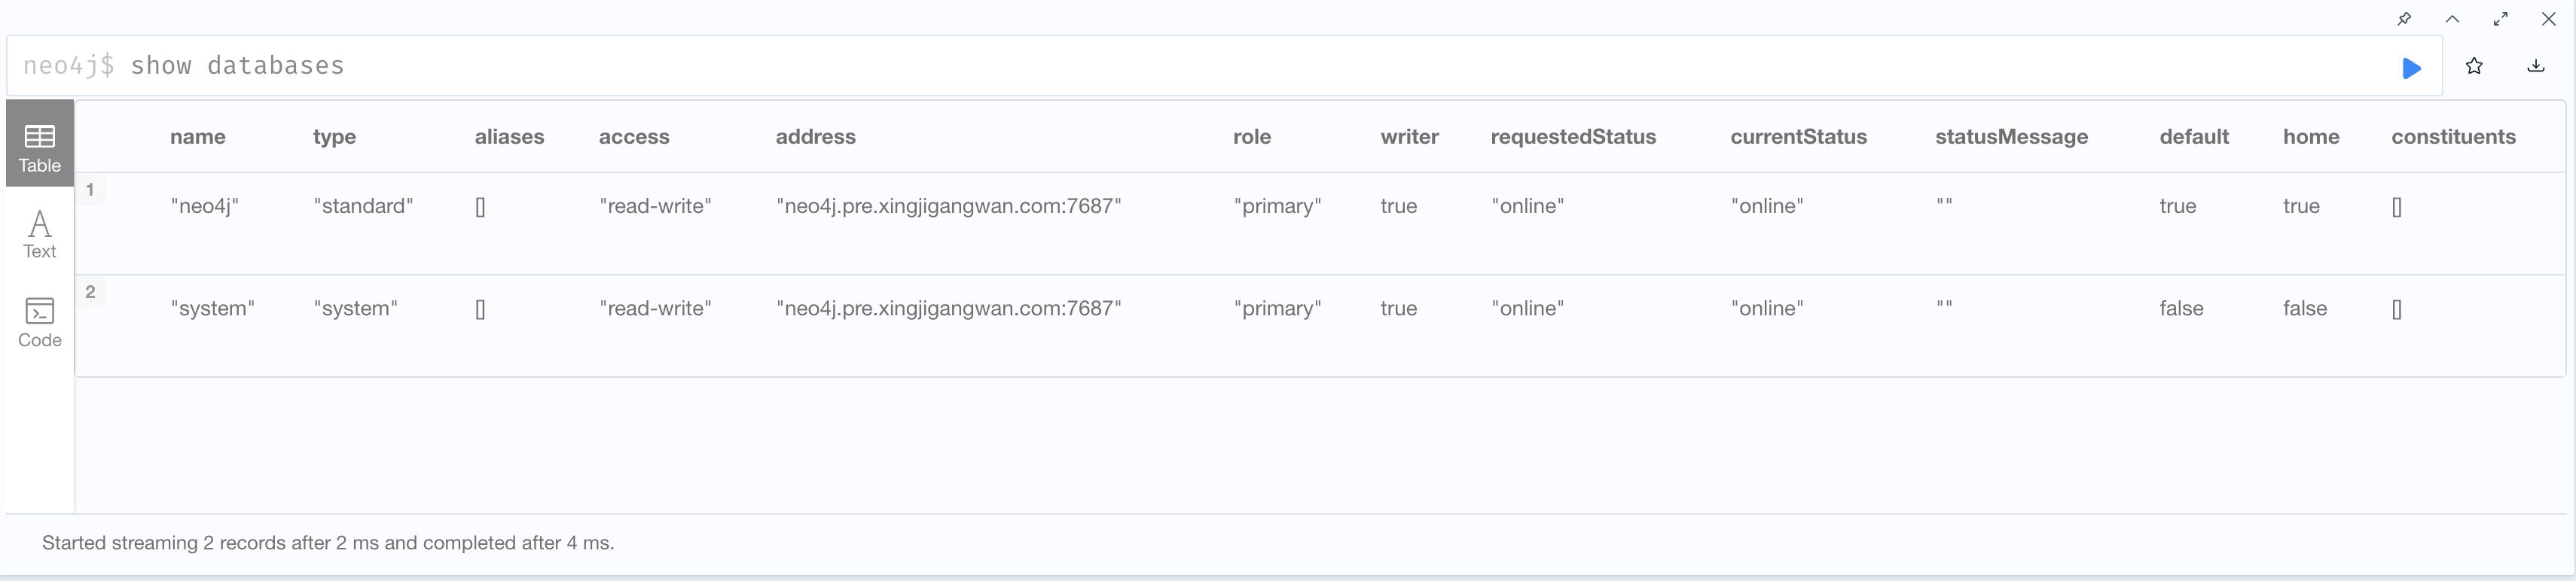Select the name column header
2576x581 pixels.
[197, 137]
